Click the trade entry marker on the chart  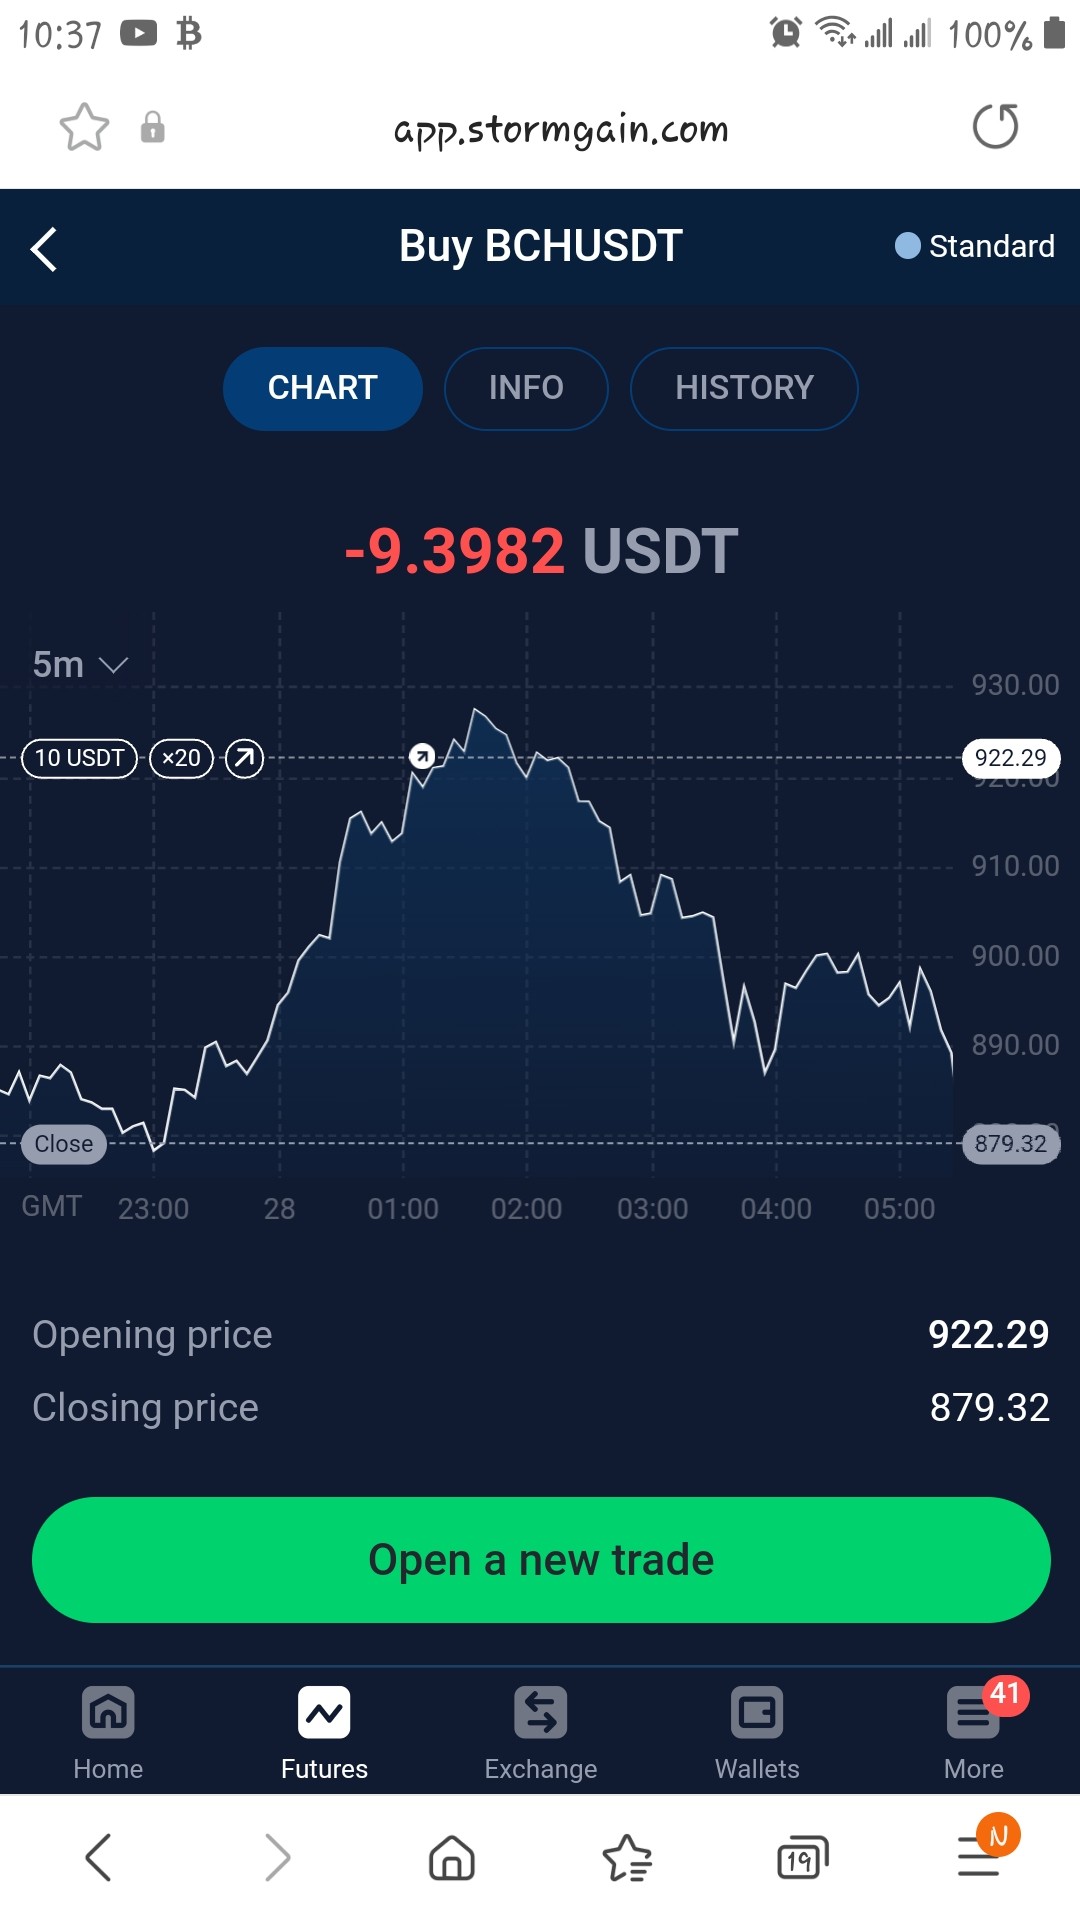(422, 756)
